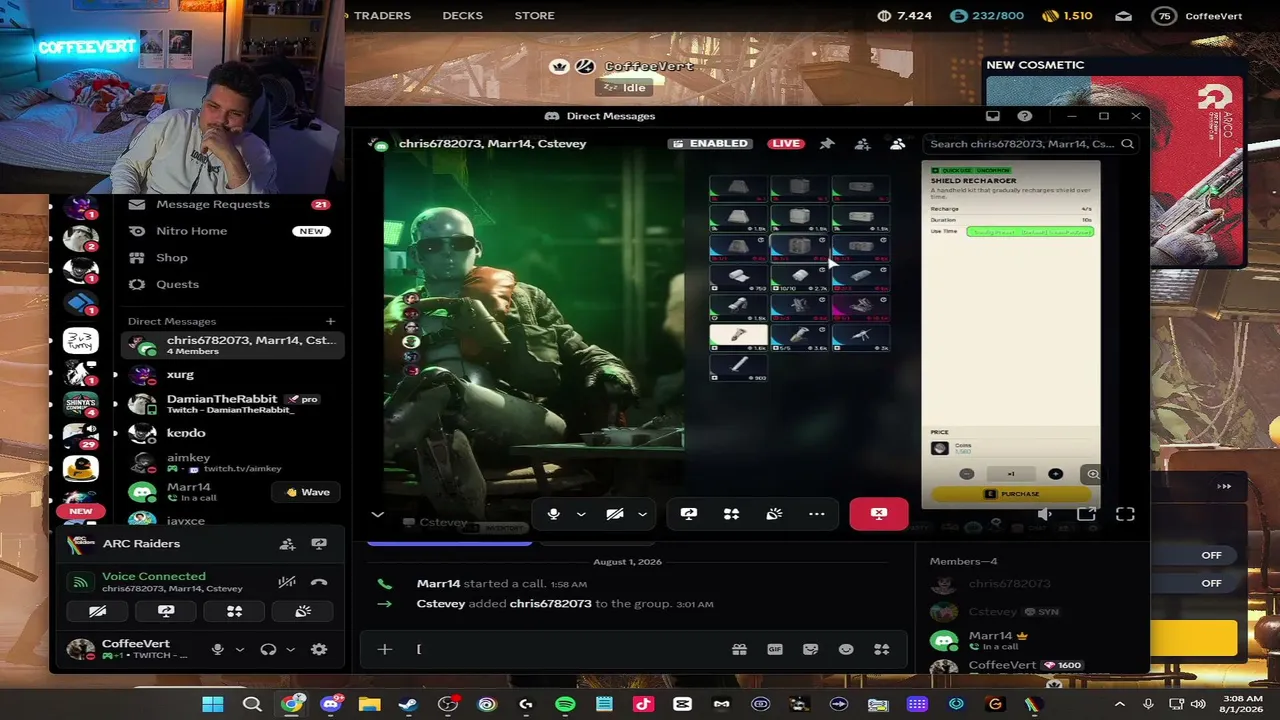Disconnect voice using the phone icon
Screen dimensions: 1280x720
pyautogui.click(x=319, y=581)
